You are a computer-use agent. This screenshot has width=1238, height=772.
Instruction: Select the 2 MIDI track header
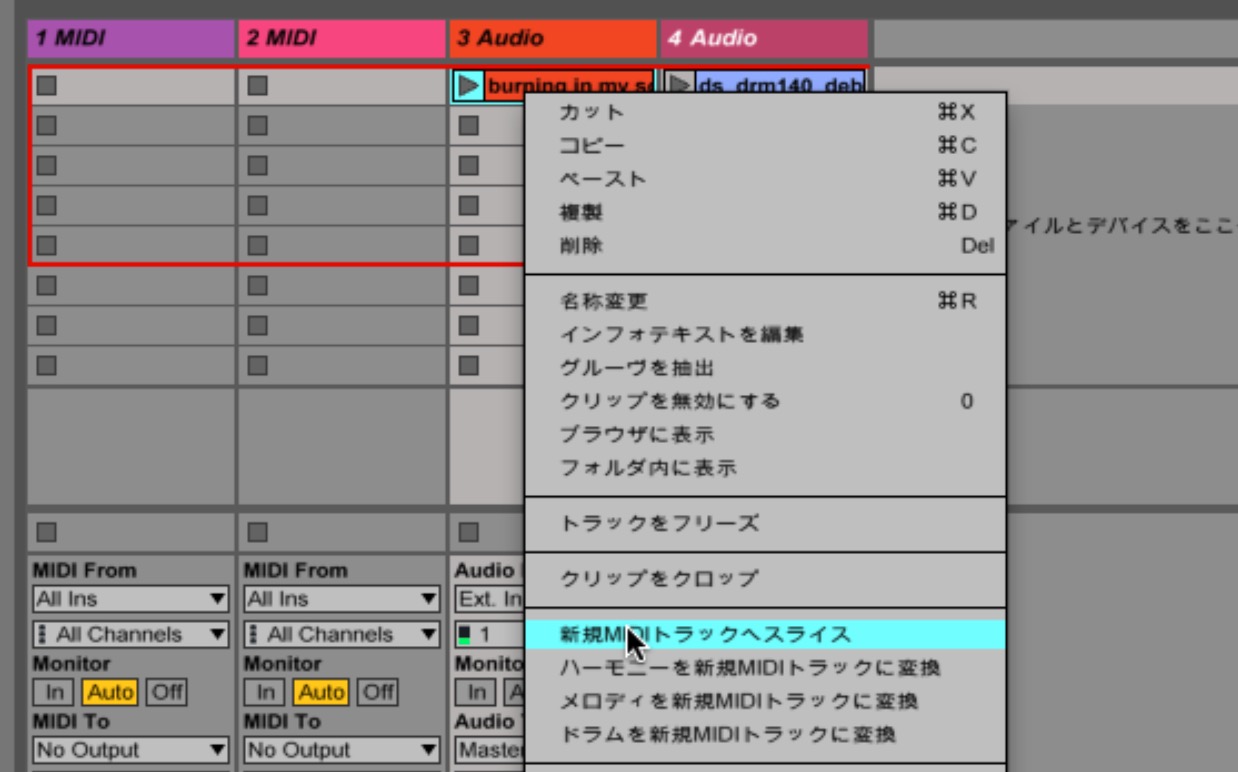pyautogui.click(x=342, y=39)
